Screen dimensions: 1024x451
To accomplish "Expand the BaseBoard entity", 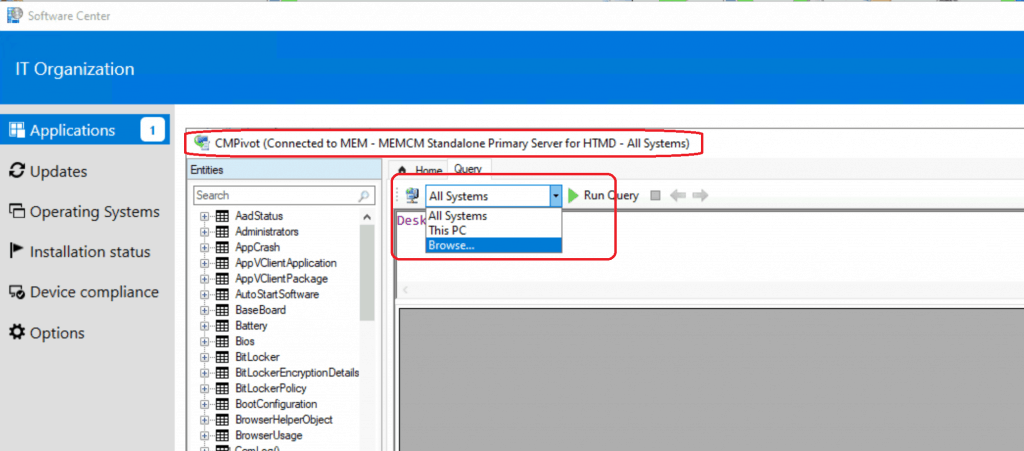I will (x=204, y=310).
